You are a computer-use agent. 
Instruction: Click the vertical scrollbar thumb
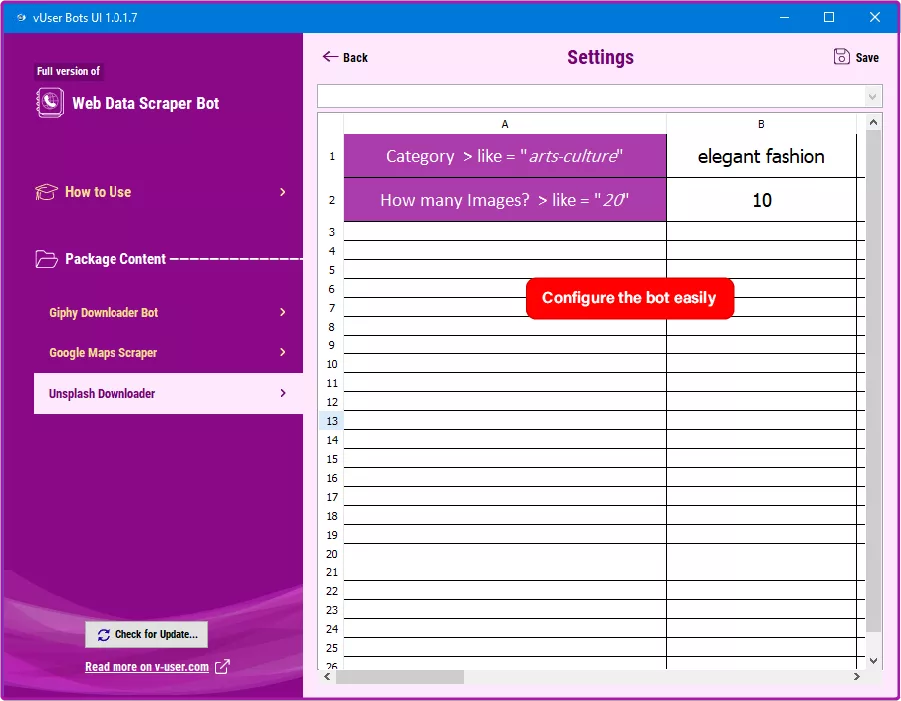873,381
